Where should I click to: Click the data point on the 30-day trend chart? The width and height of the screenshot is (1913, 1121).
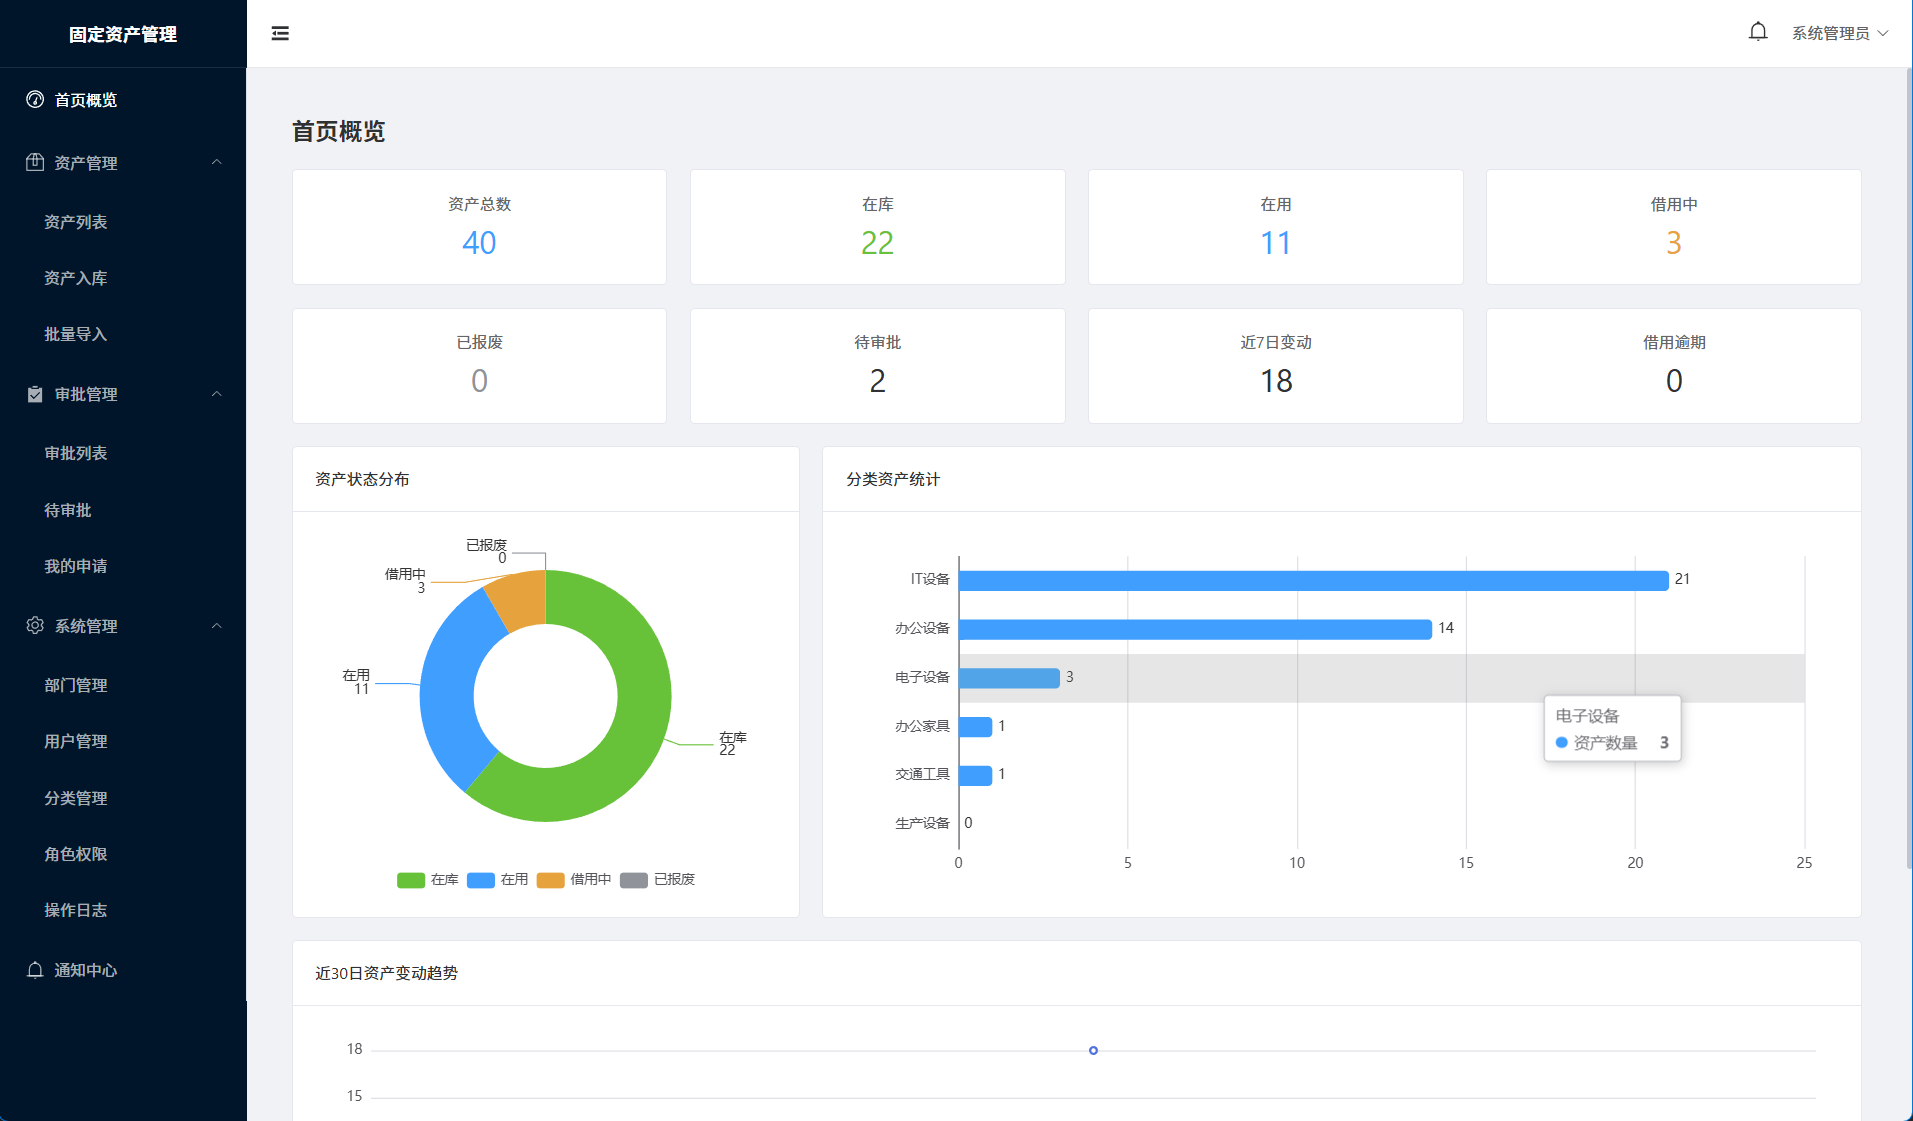(1093, 1050)
